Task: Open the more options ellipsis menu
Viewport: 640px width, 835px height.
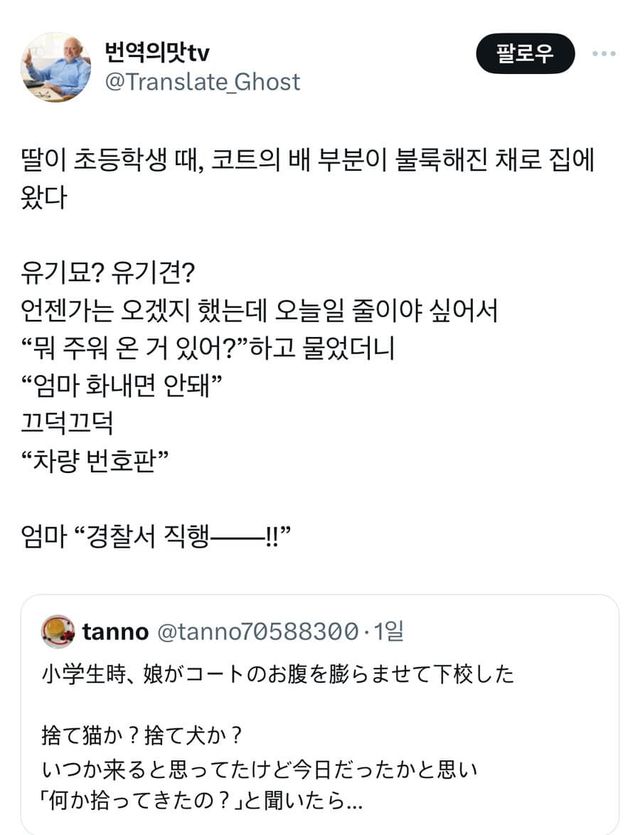Action: point(603,53)
